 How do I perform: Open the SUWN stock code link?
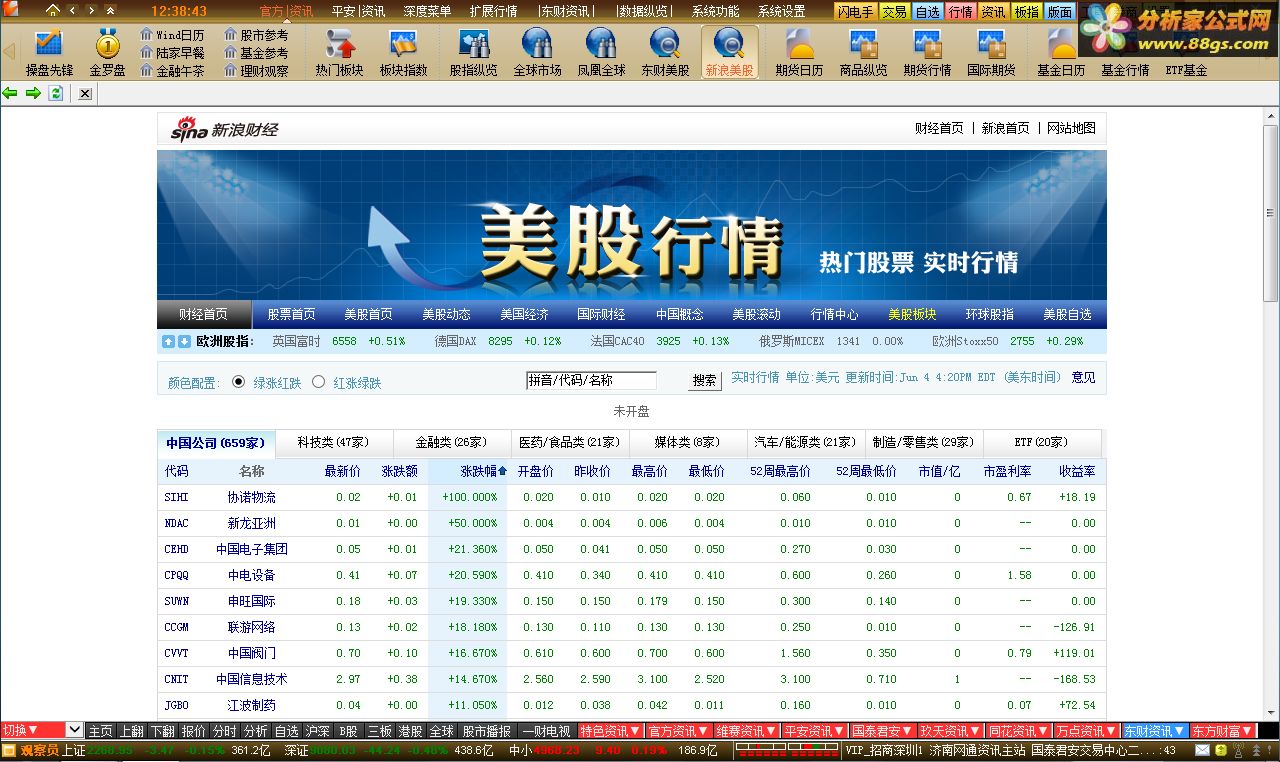coord(177,601)
